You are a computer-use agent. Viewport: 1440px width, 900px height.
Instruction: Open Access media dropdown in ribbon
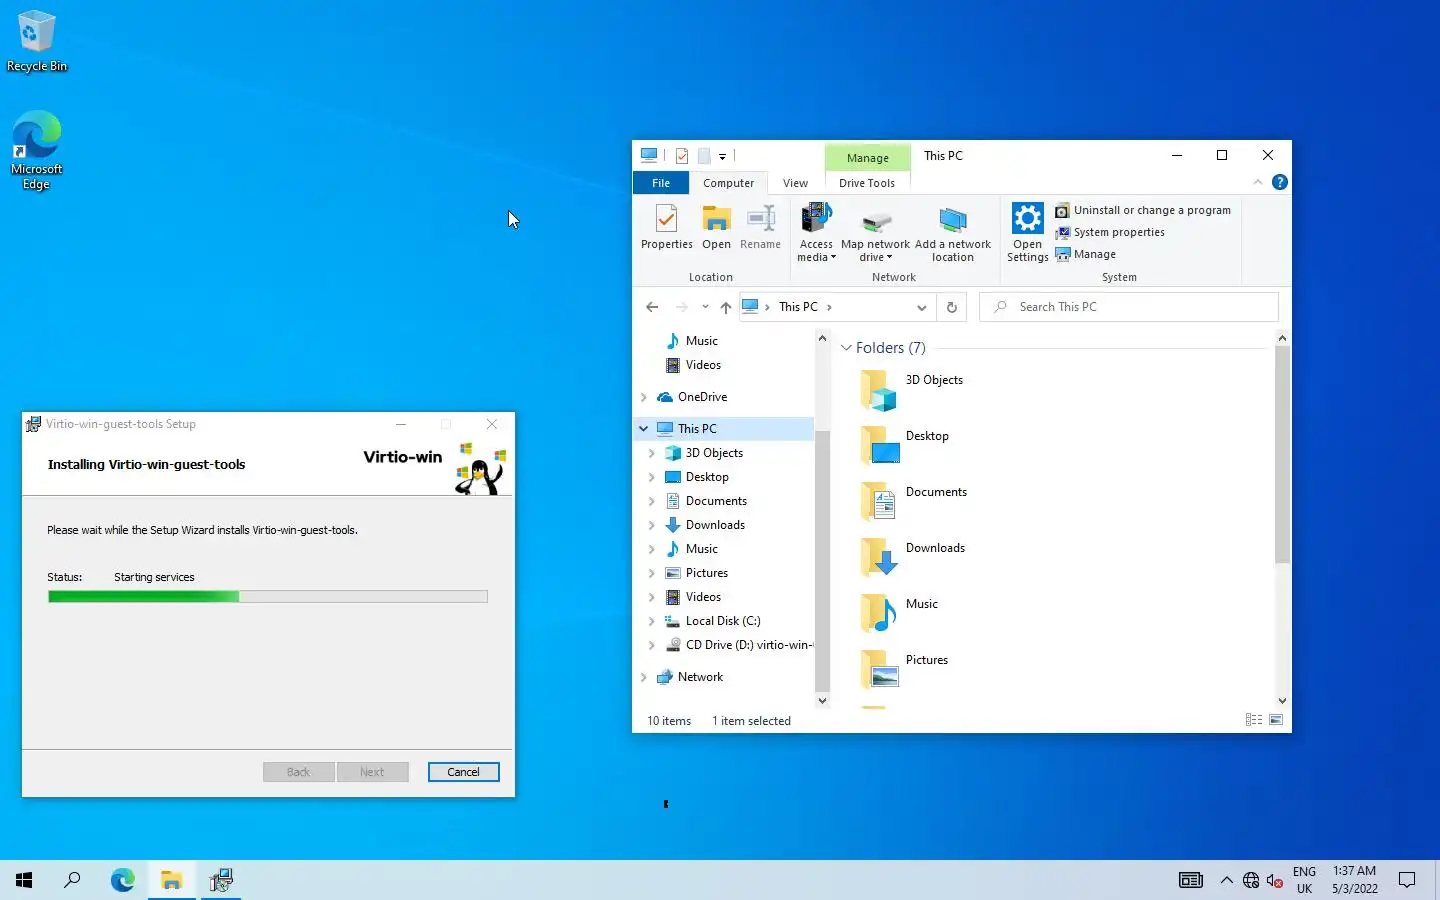click(x=816, y=232)
